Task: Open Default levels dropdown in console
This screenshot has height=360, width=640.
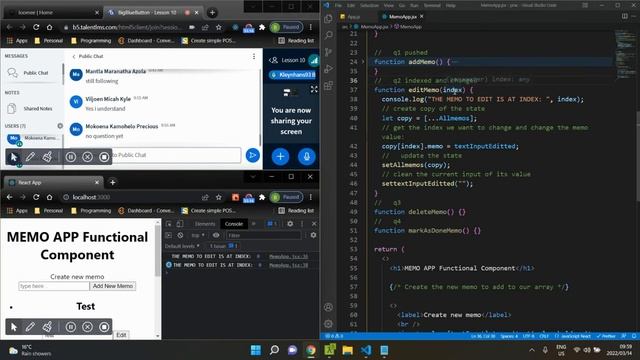Action: [x=182, y=246]
